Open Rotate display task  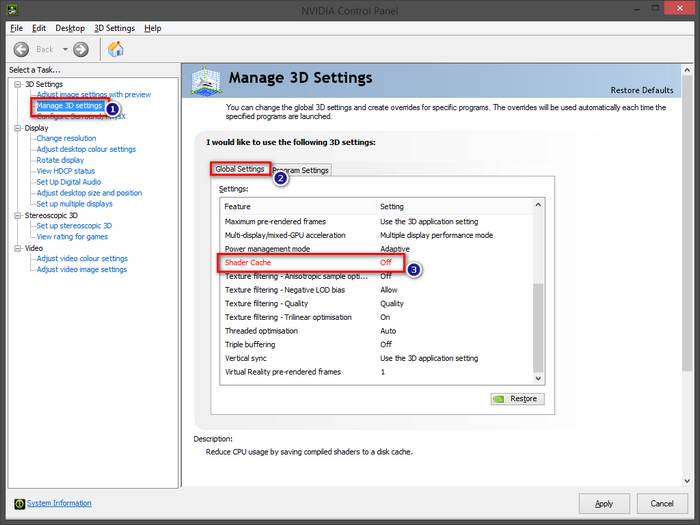(60, 160)
